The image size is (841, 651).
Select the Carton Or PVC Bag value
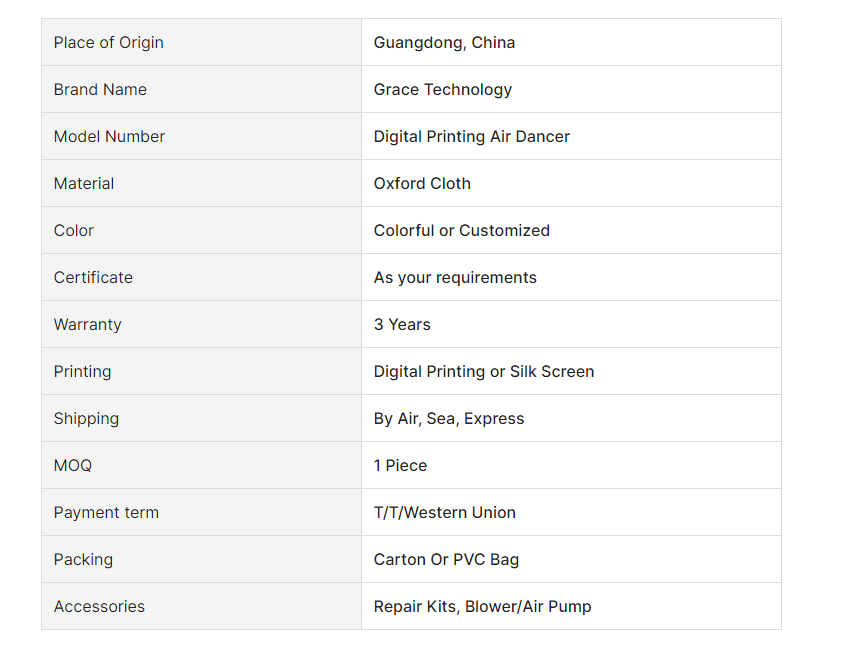coord(446,560)
